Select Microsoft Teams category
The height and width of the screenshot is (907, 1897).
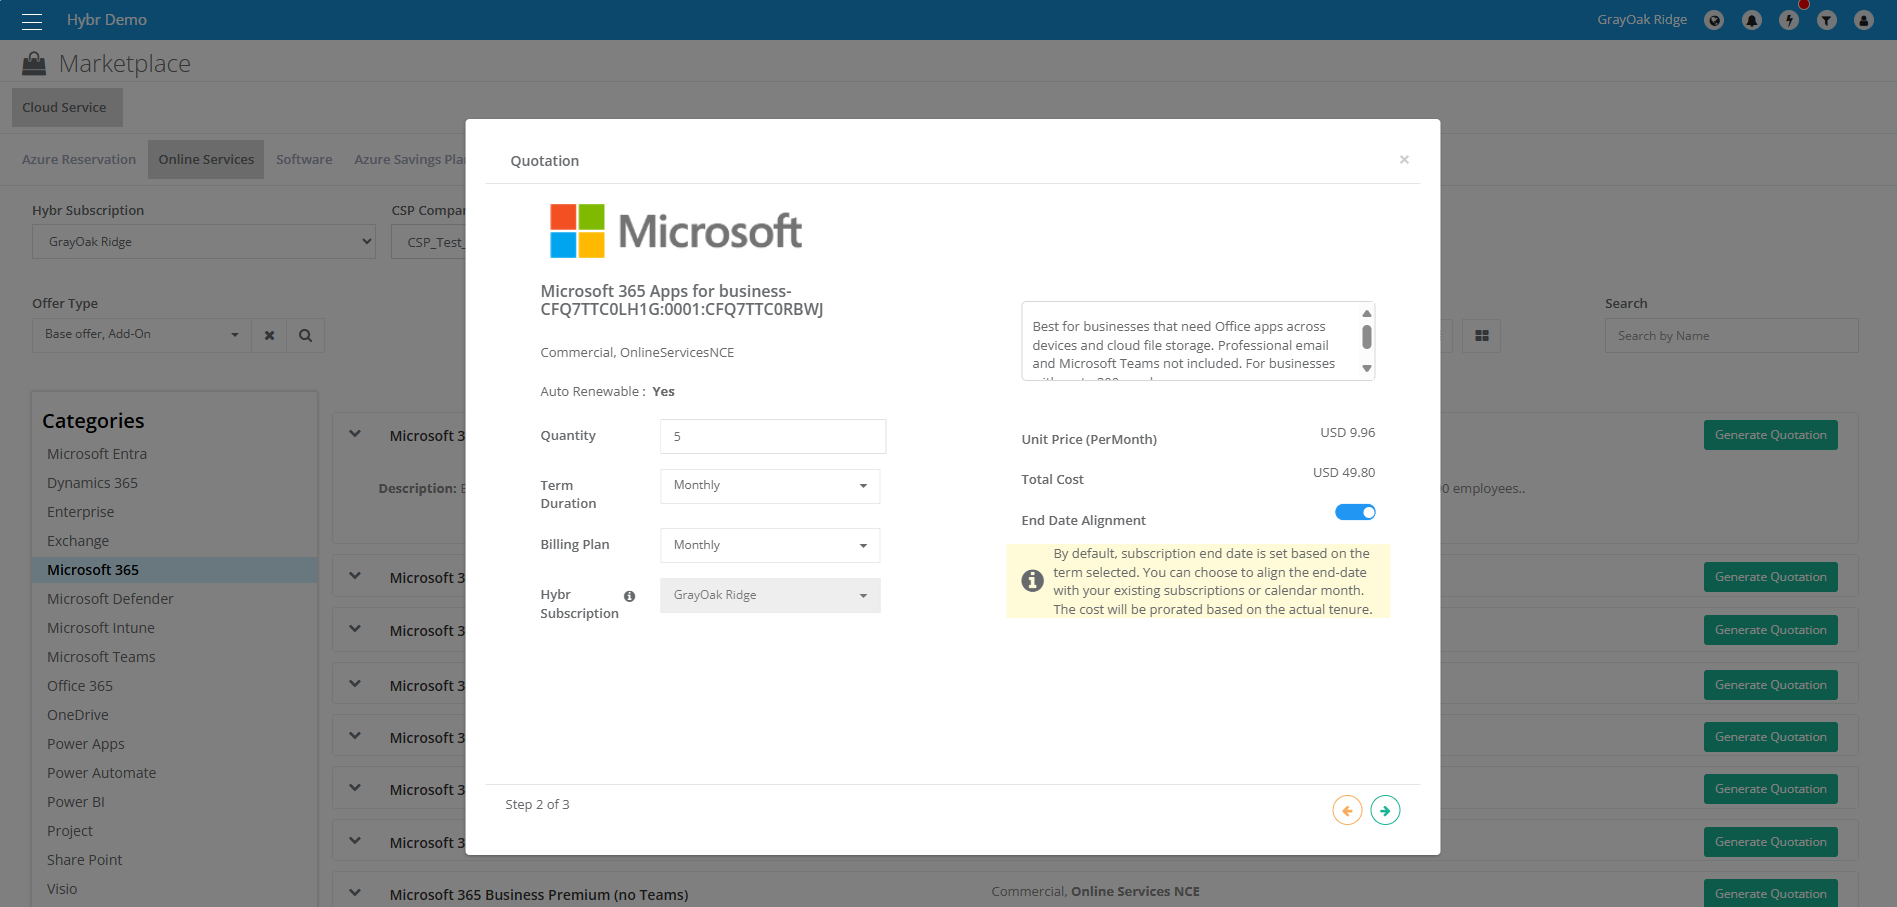pyautogui.click(x=101, y=657)
